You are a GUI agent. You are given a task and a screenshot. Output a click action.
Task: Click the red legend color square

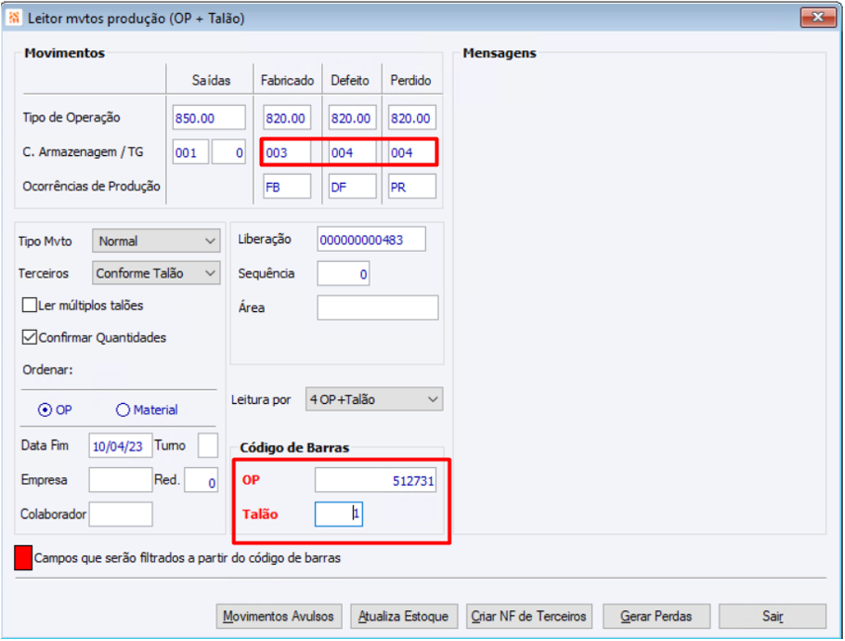23,558
